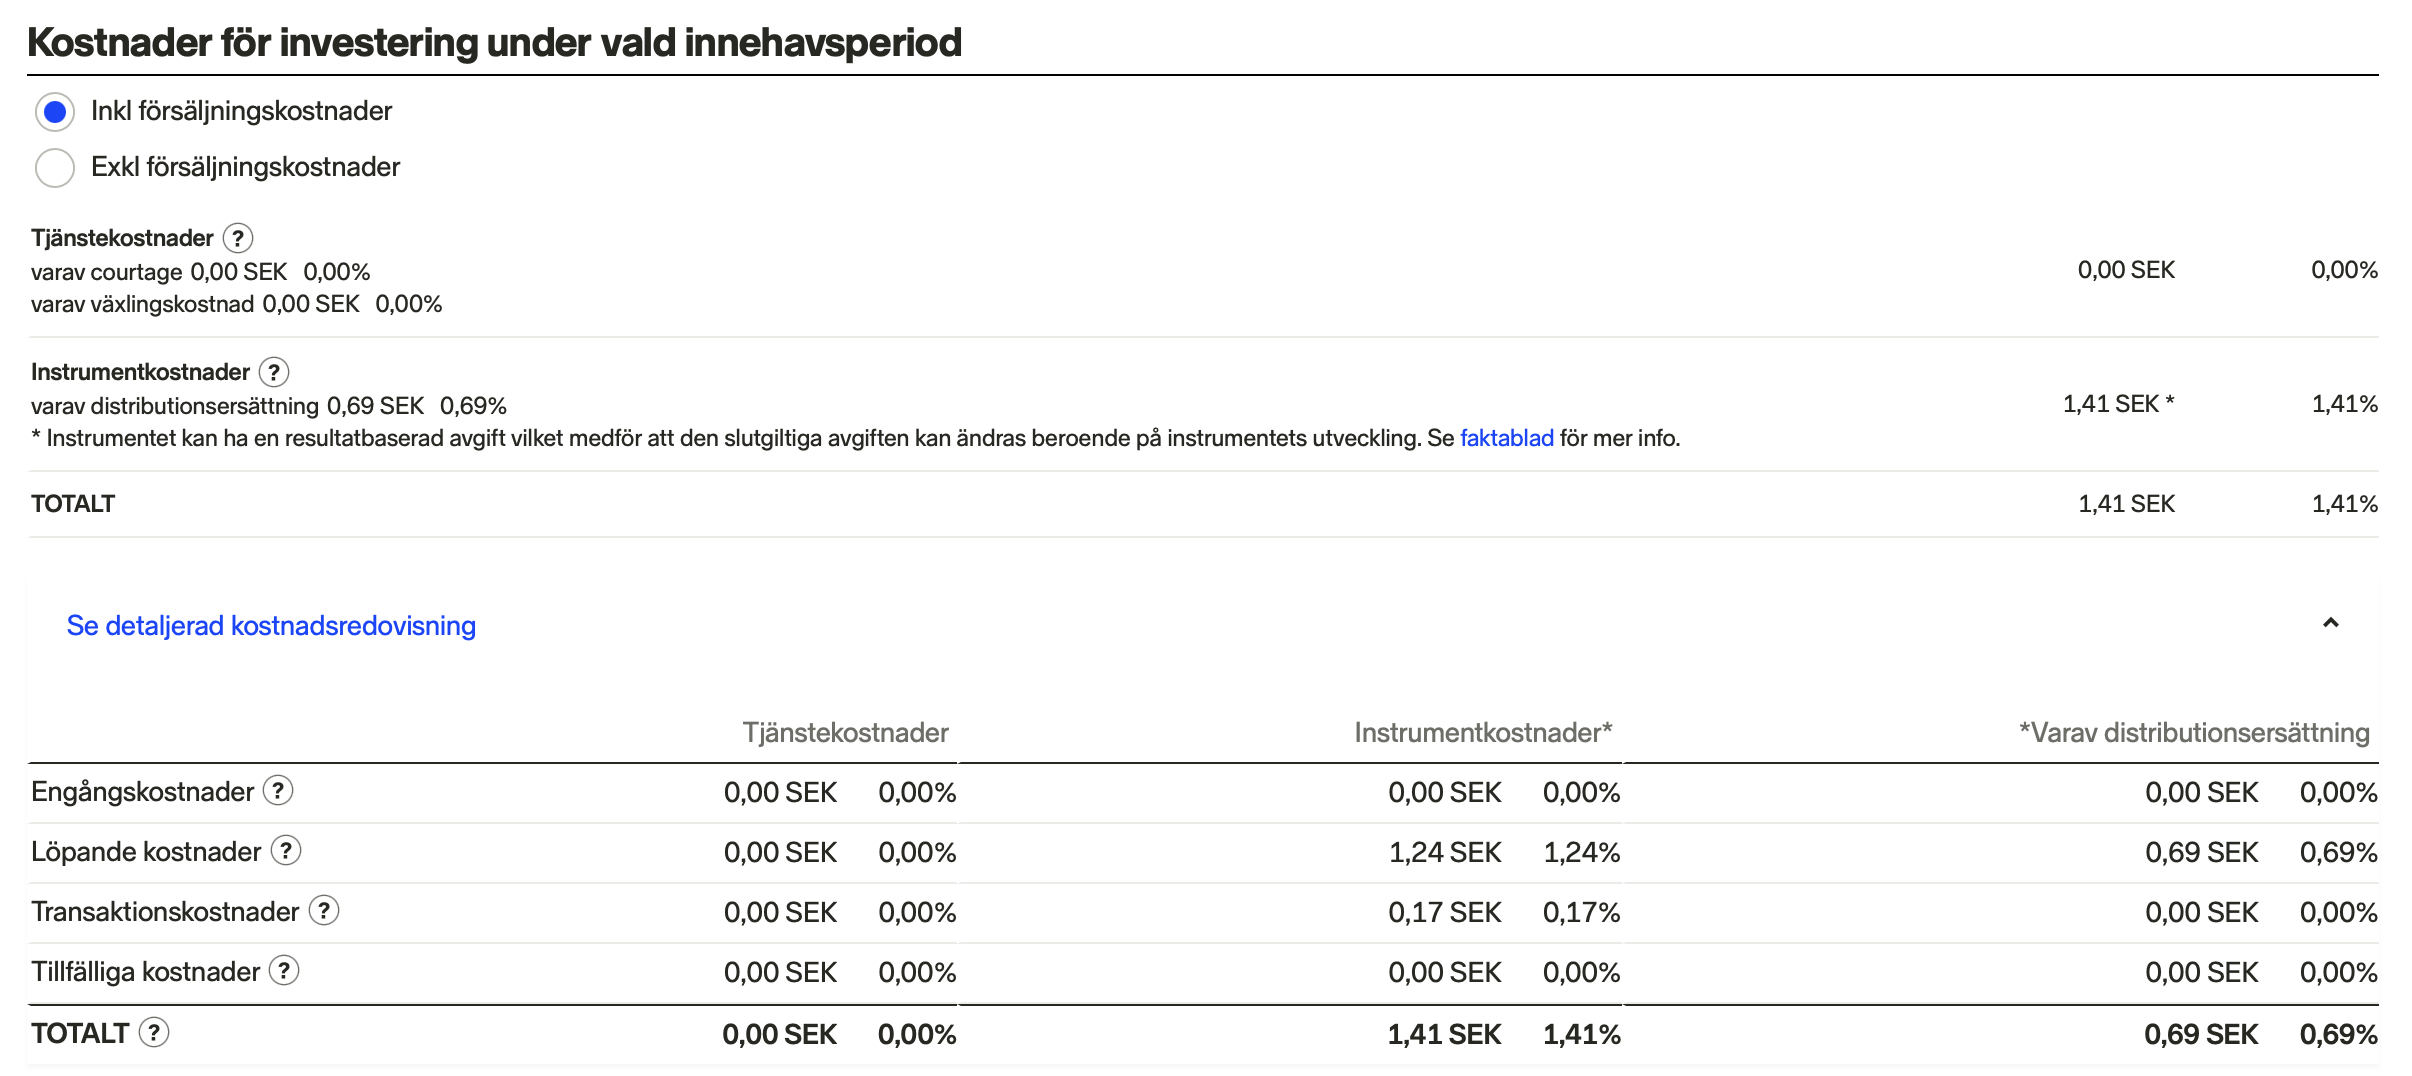This screenshot has width=2412, height=1076.
Task: Open help icon next to Tjänstekostnader
Action: click(238, 238)
